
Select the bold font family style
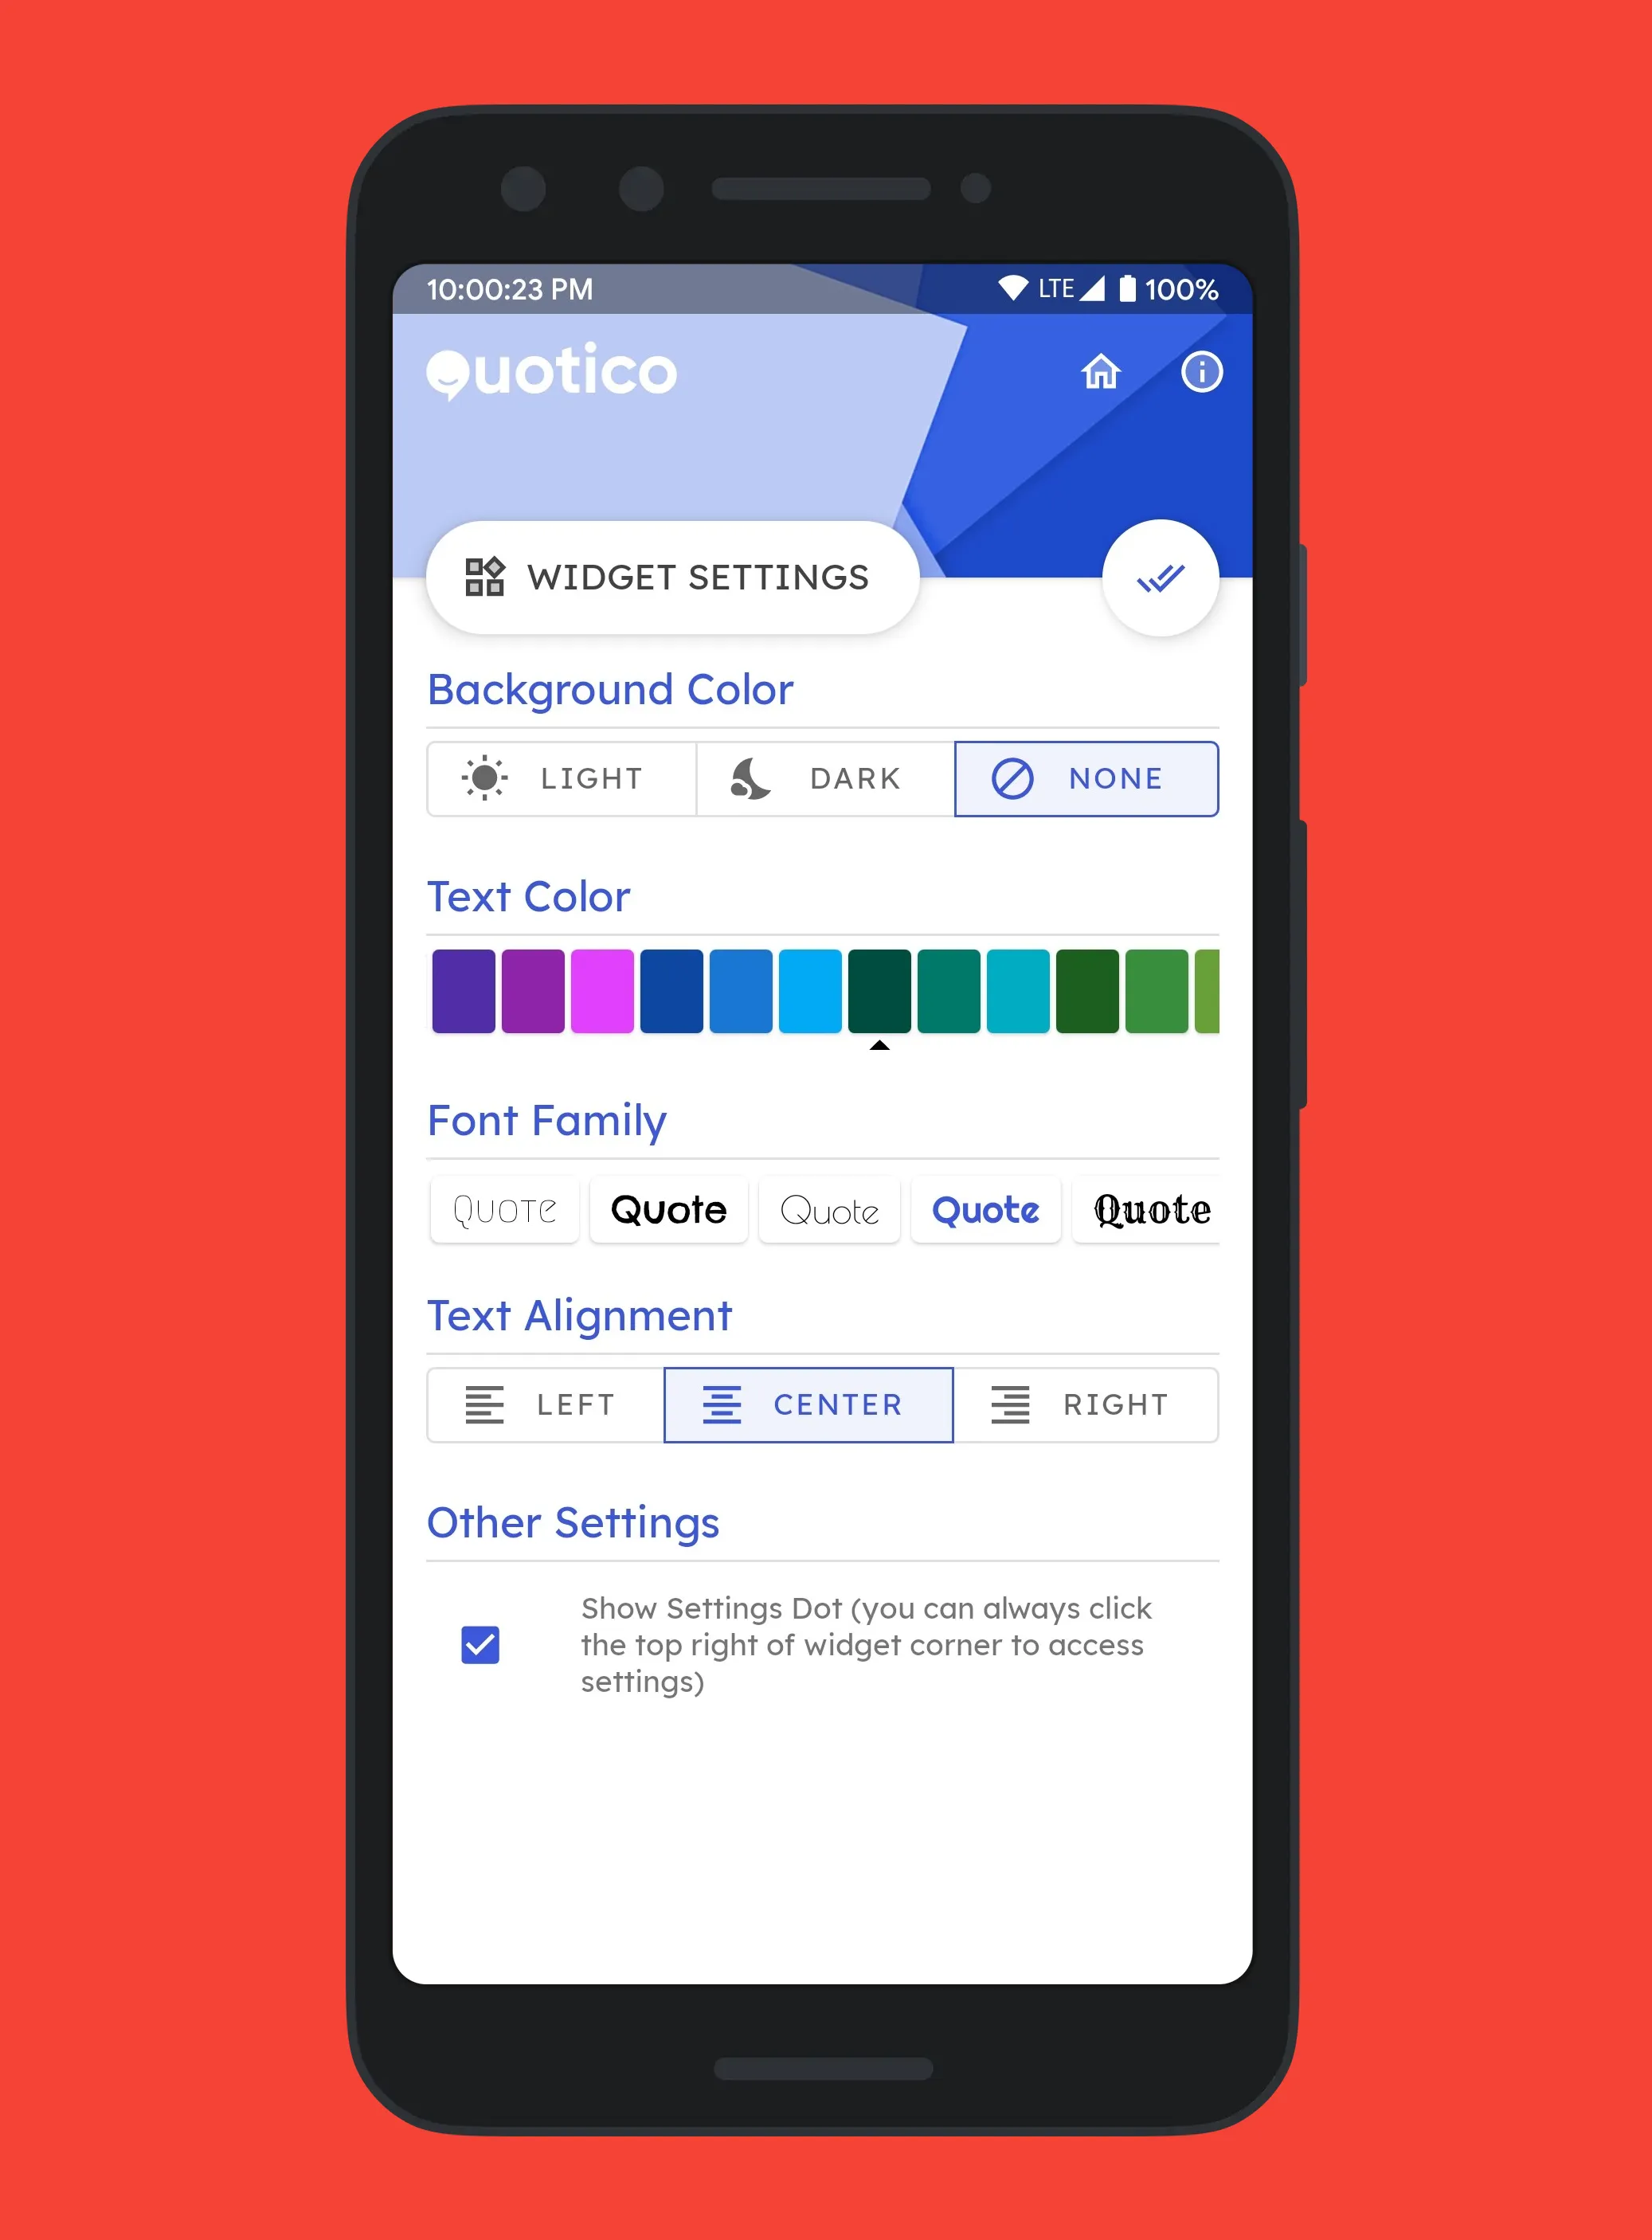click(x=667, y=1207)
